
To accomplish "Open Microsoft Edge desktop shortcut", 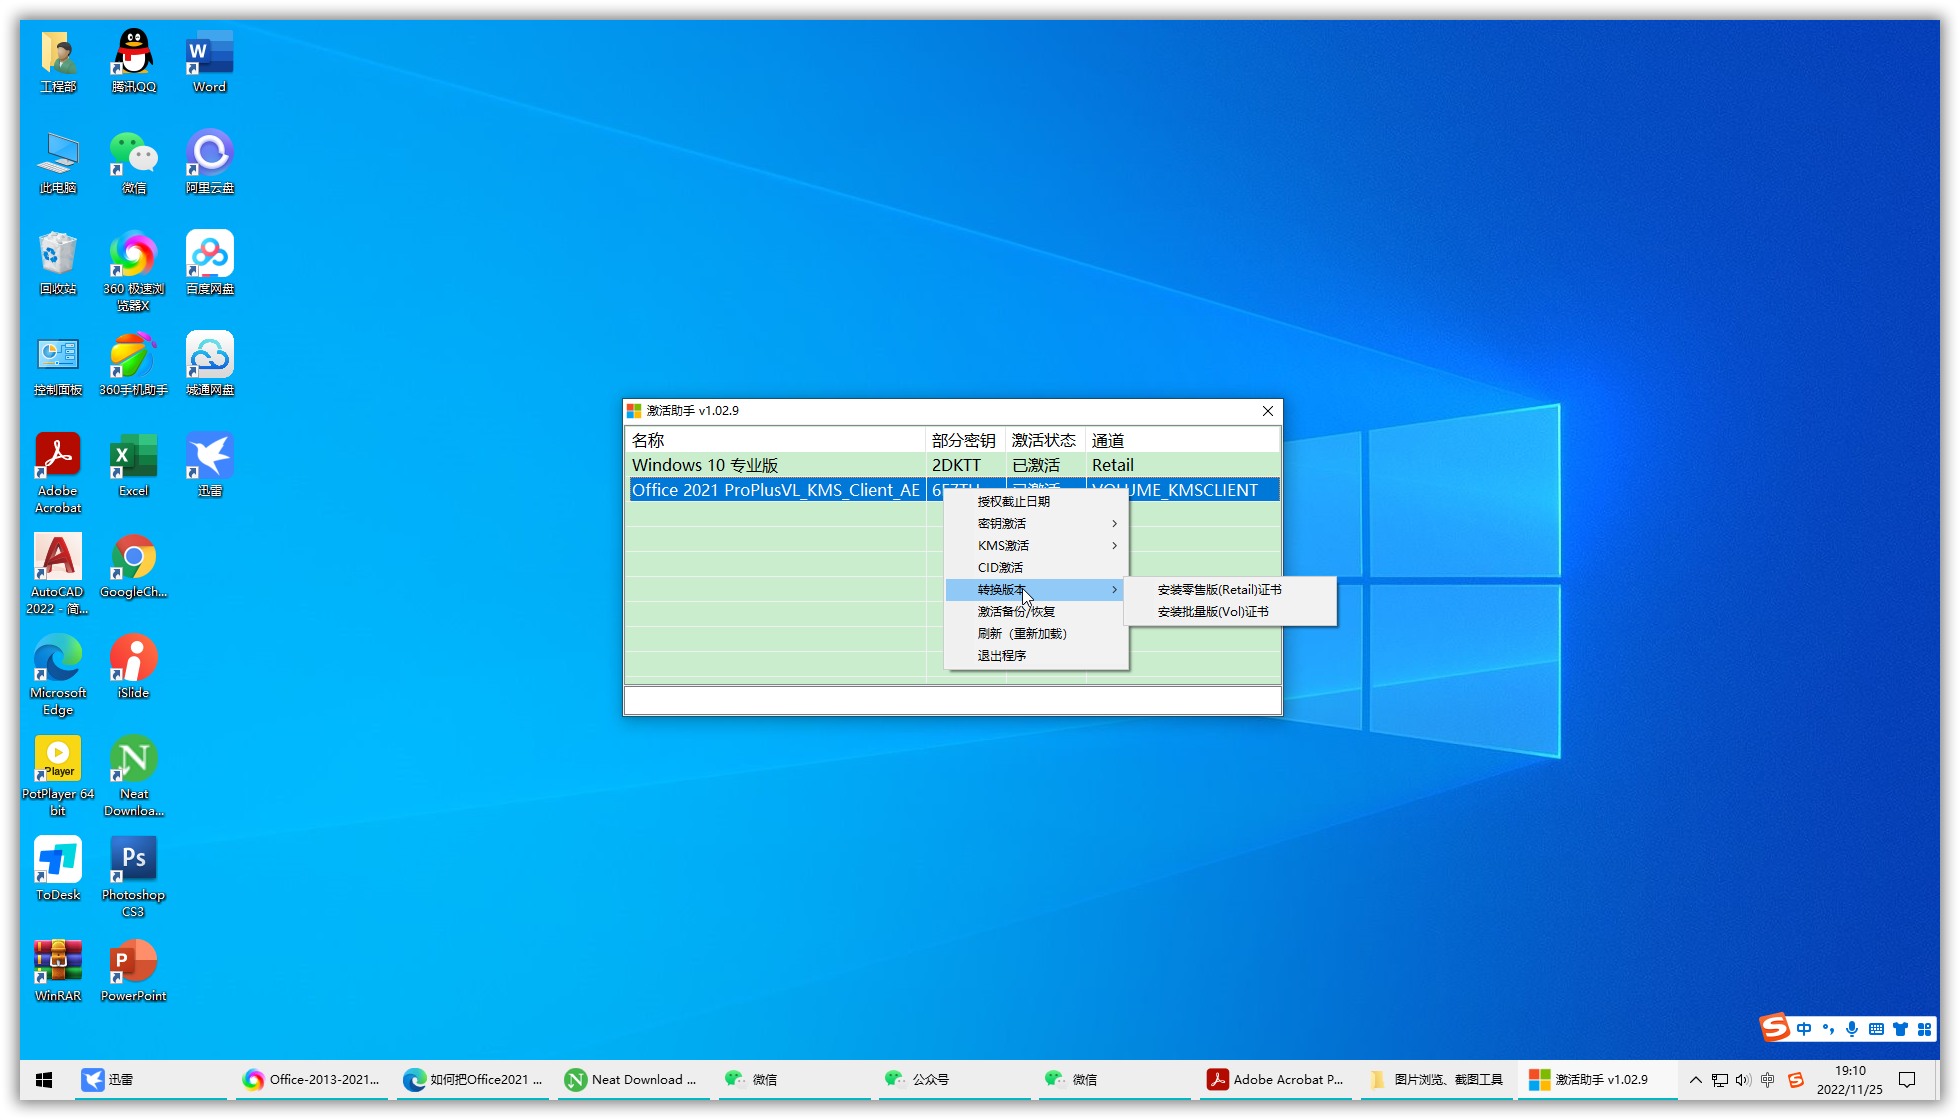I will 58,675.
